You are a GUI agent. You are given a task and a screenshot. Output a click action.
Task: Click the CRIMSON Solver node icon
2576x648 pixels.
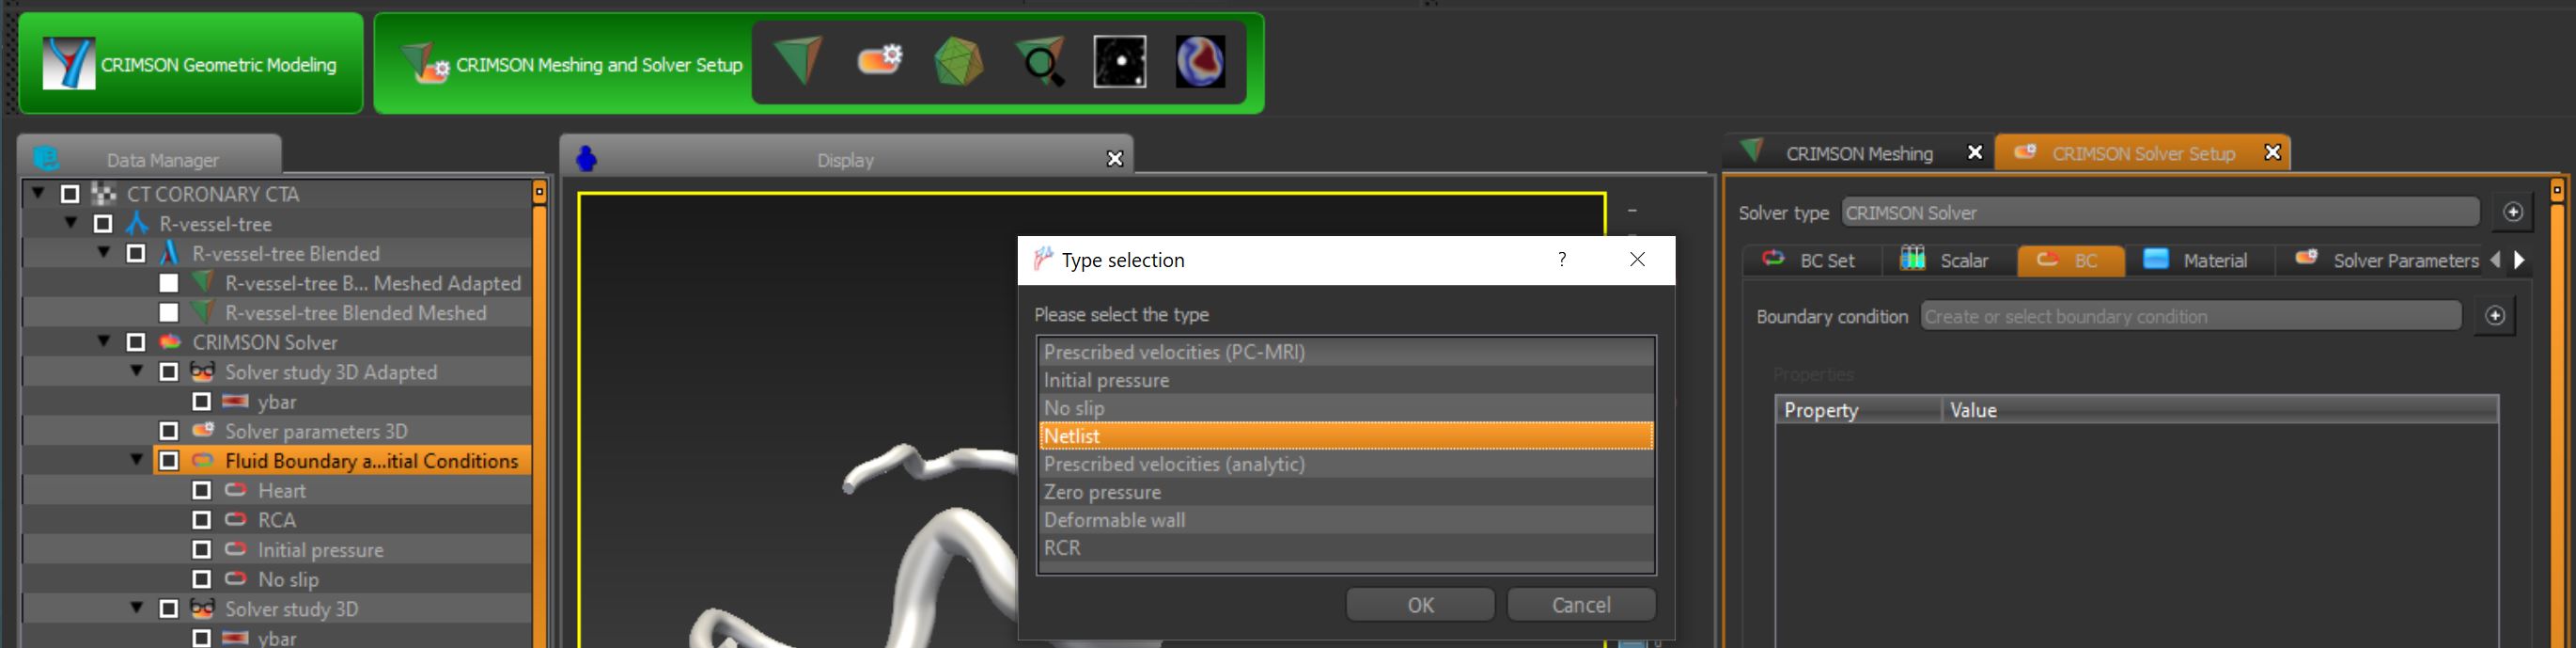170,342
